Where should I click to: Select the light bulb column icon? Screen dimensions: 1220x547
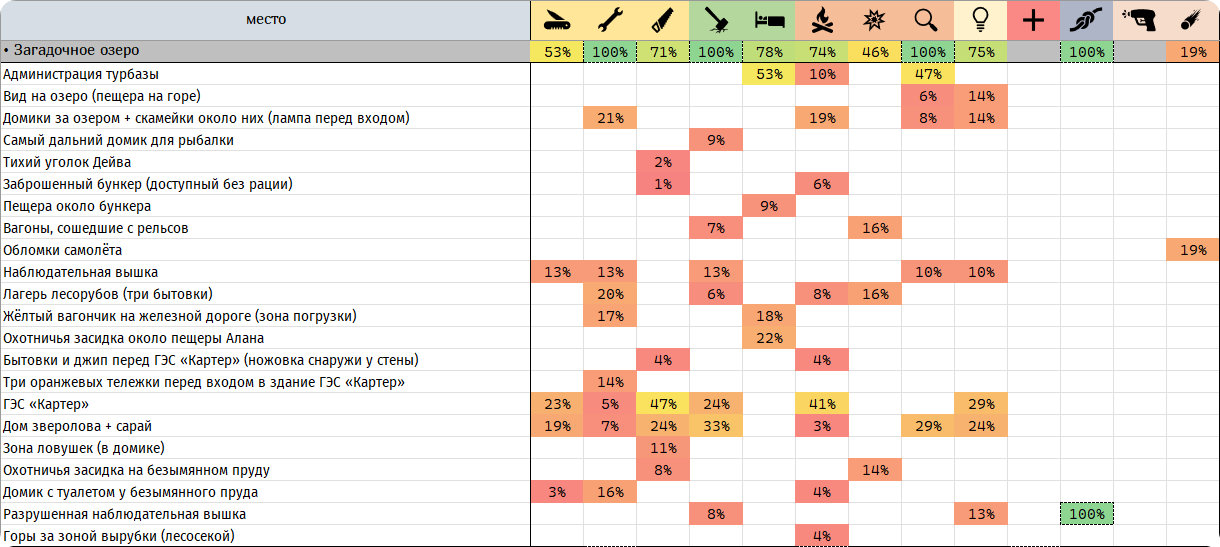(x=980, y=20)
